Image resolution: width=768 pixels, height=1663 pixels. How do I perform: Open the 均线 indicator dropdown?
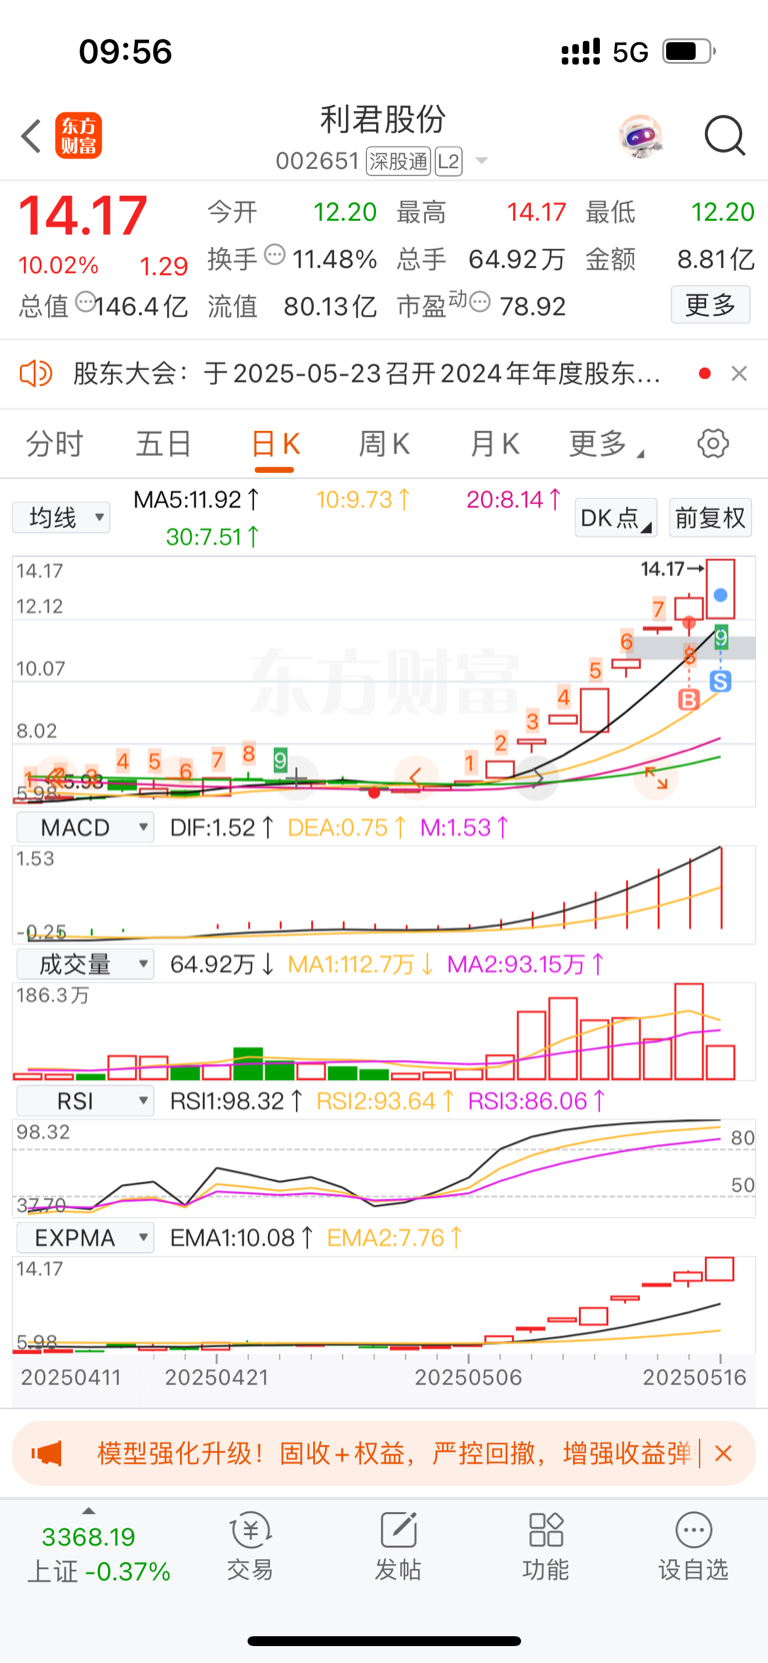click(x=61, y=517)
